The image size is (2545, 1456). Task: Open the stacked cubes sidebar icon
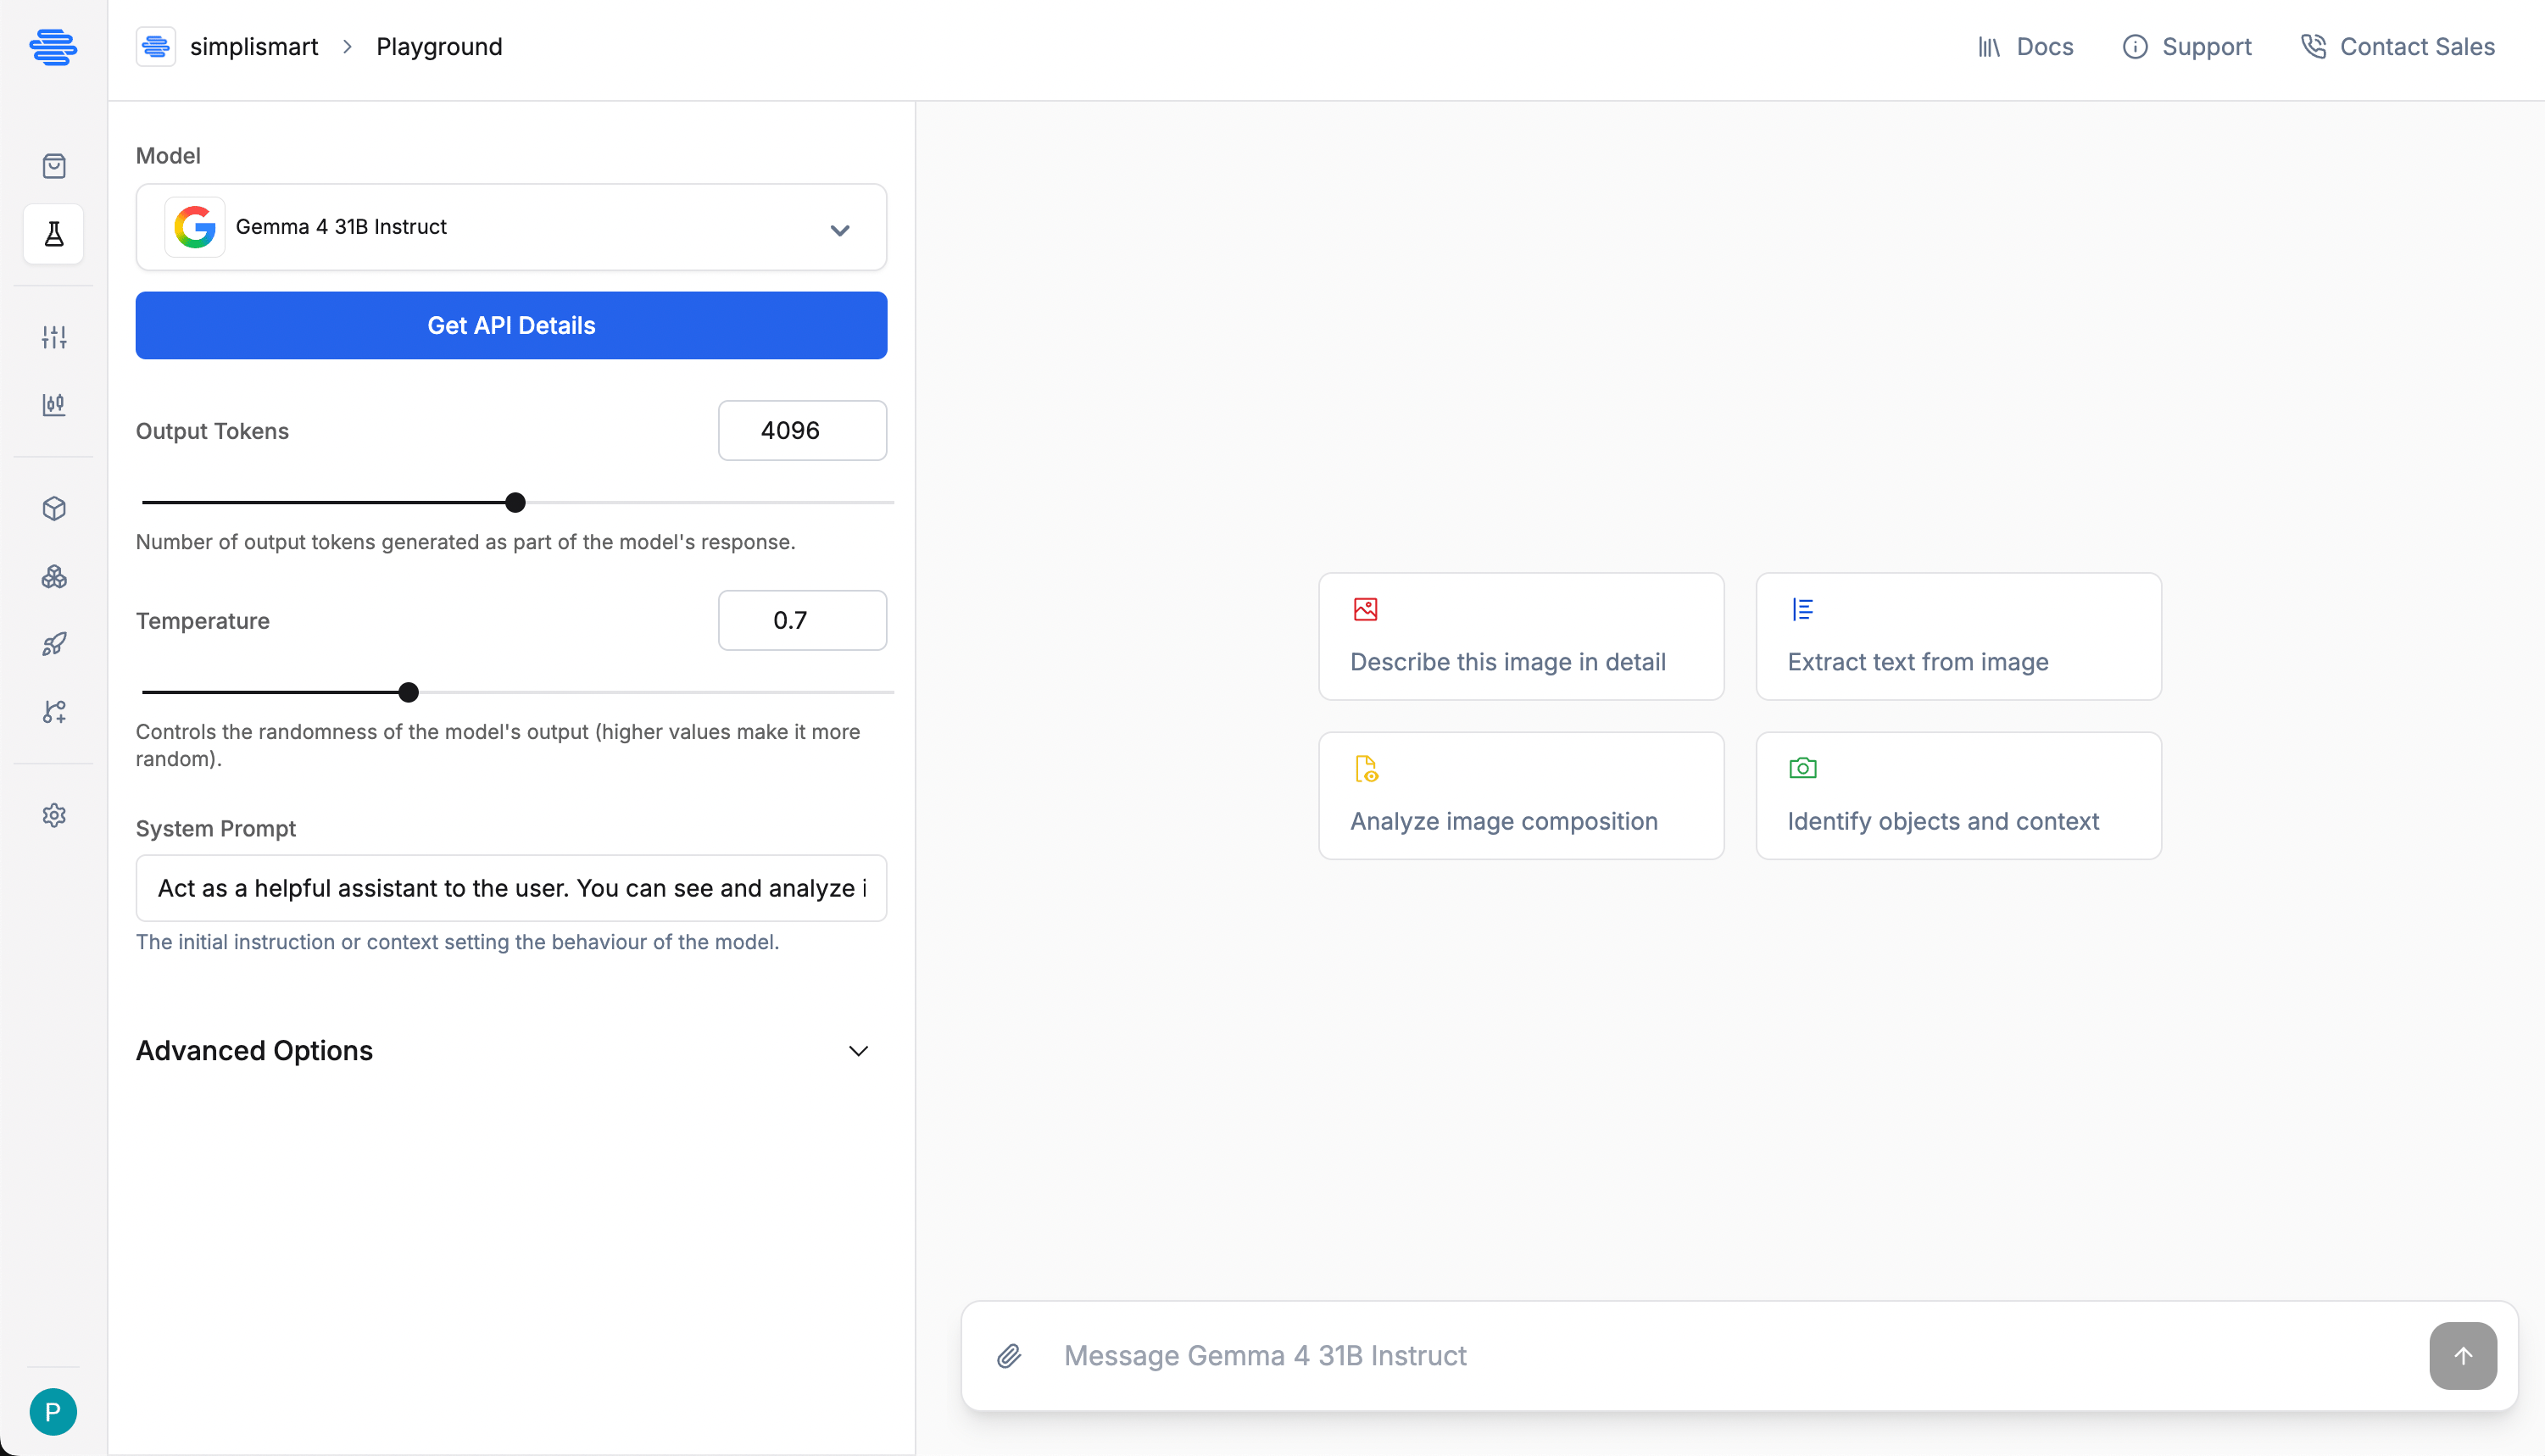pos(54,577)
